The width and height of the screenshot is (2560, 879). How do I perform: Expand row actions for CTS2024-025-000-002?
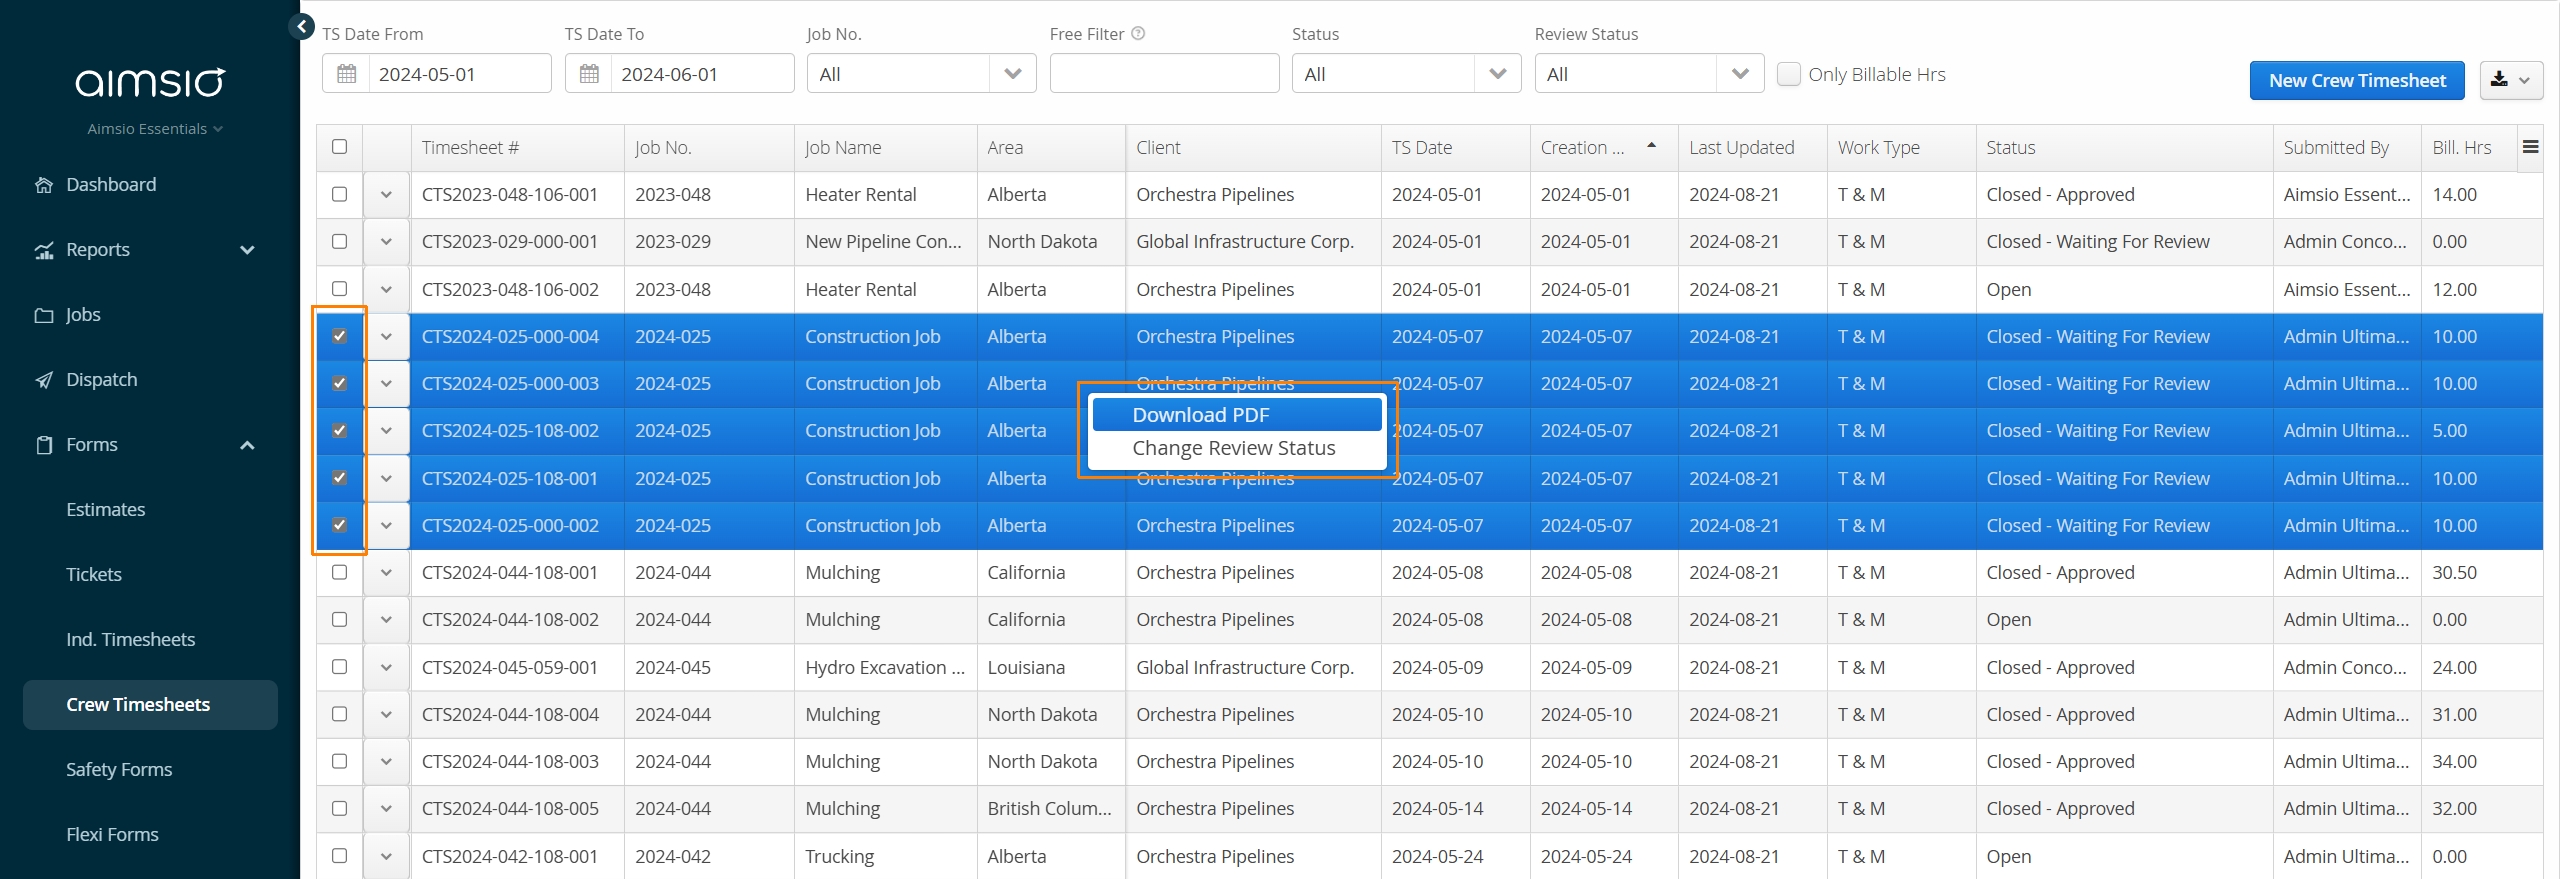click(386, 525)
